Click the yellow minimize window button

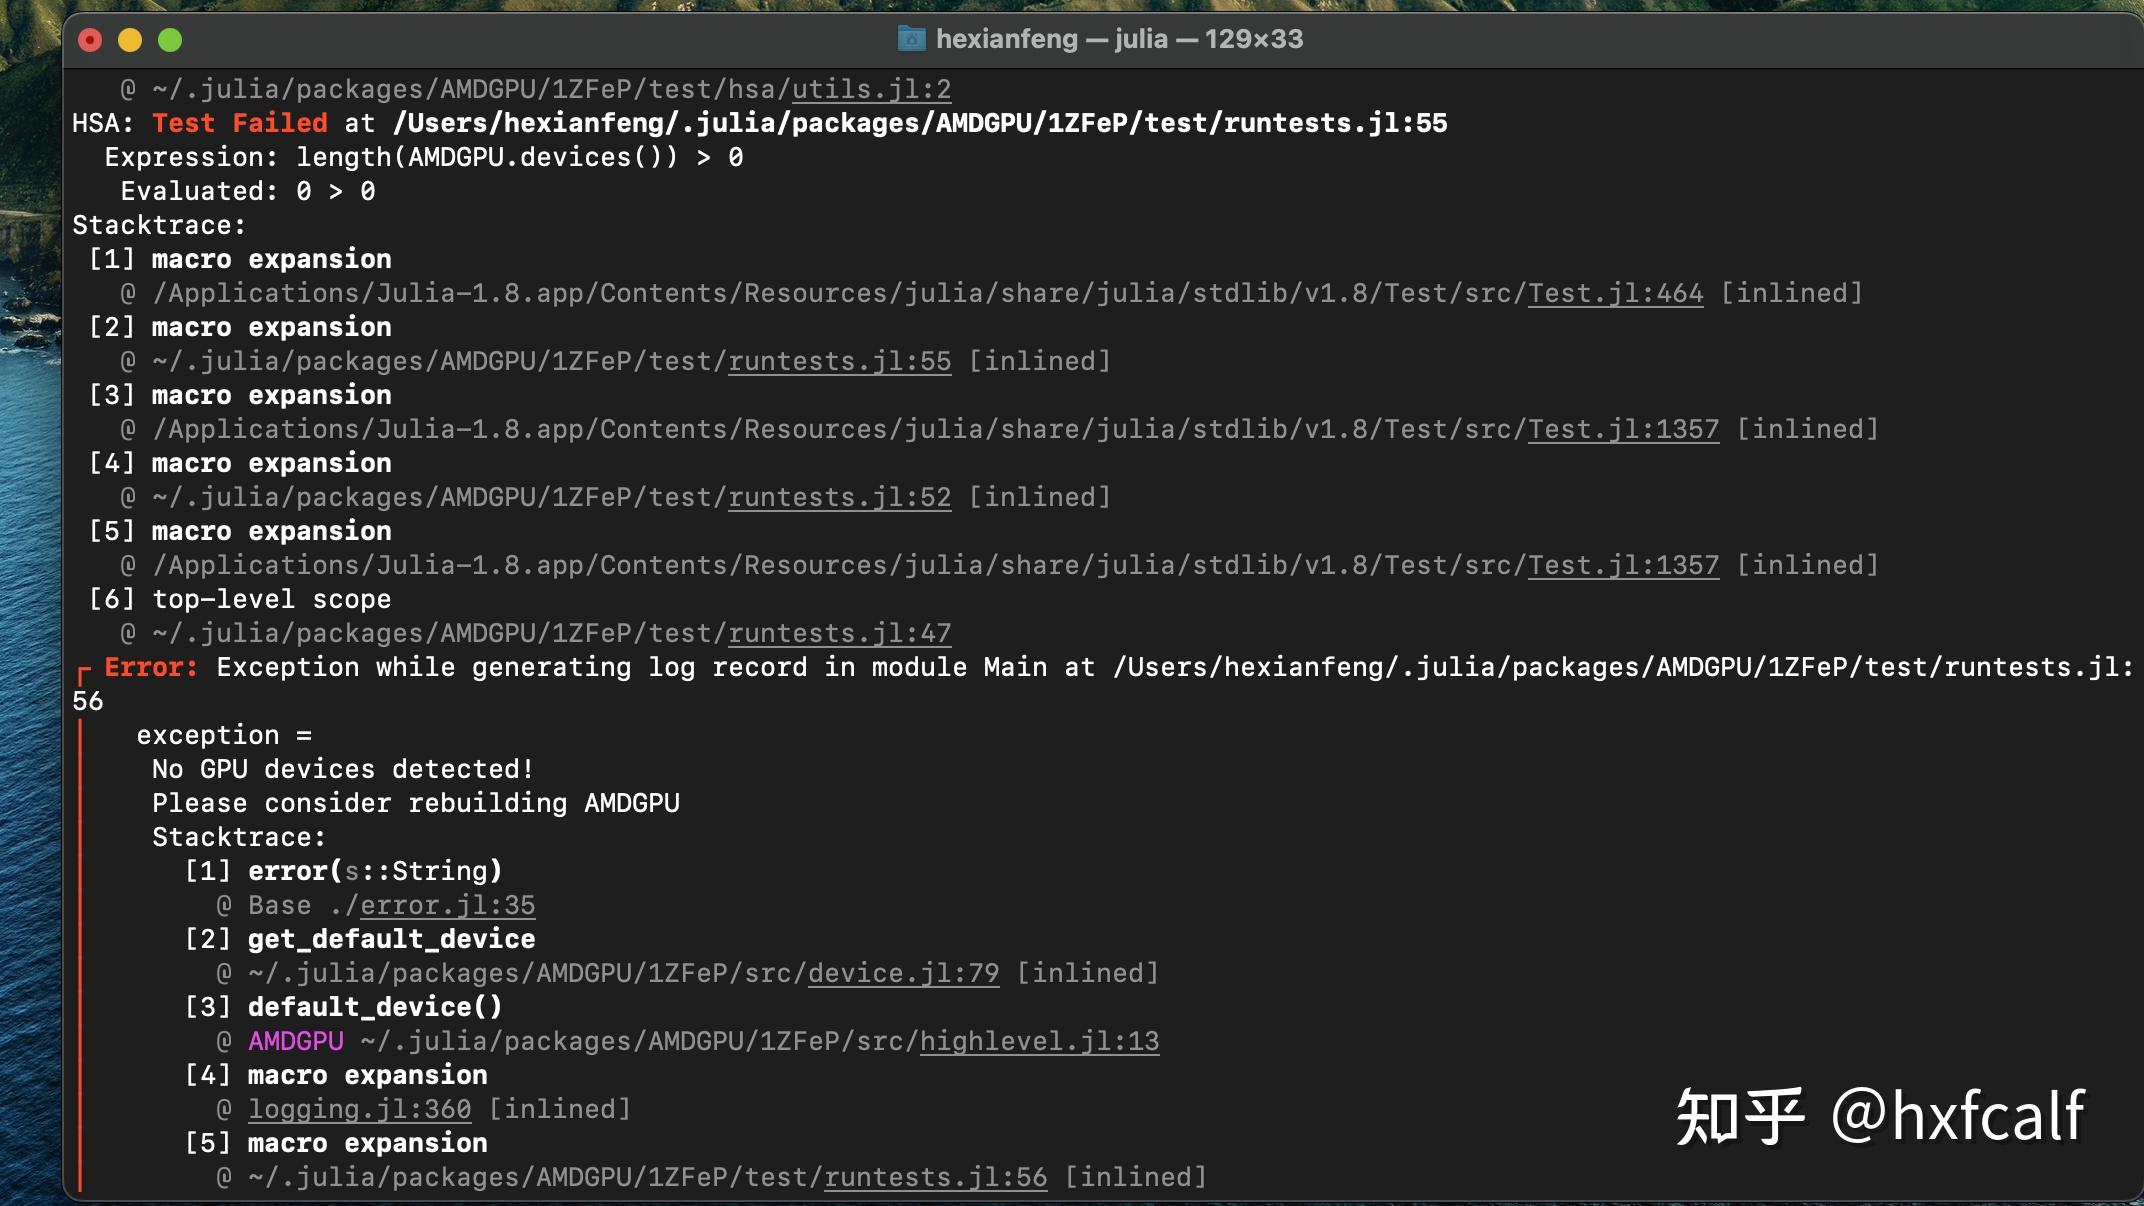[x=130, y=40]
